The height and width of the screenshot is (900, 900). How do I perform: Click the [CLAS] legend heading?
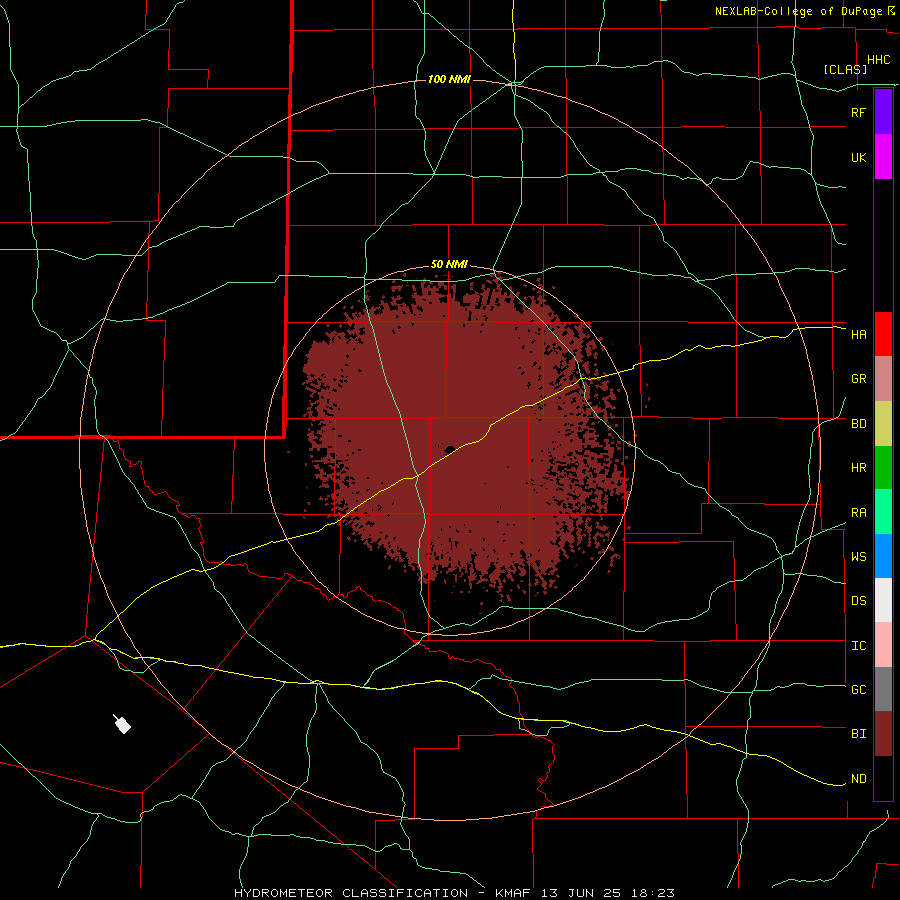tap(845, 69)
